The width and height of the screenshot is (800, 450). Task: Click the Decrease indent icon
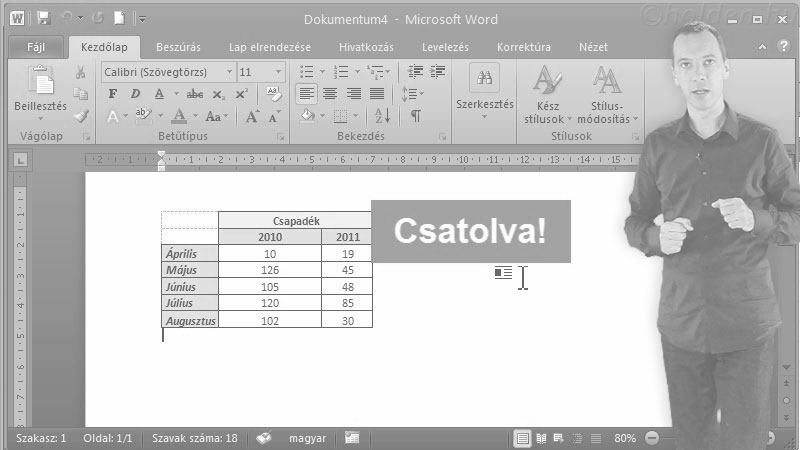click(x=415, y=71)
